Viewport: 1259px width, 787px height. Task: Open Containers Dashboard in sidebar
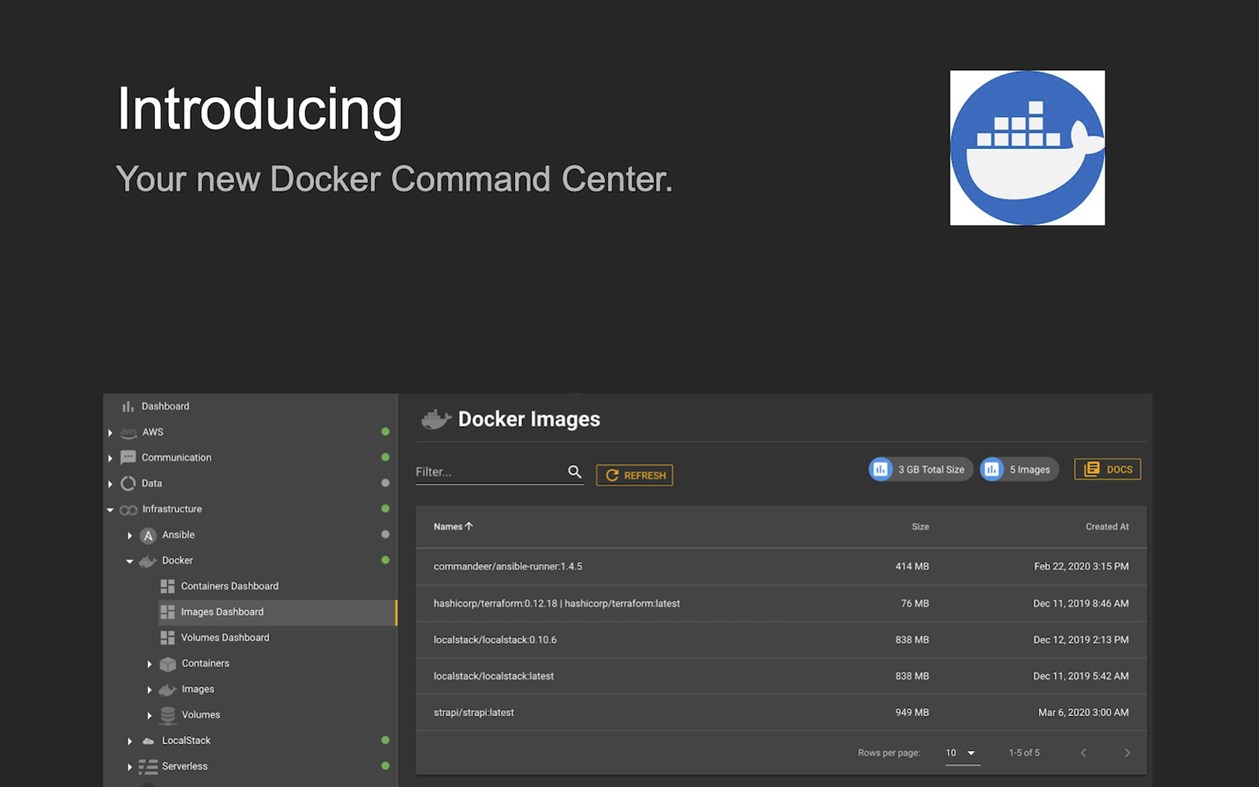[x=229, y=586]
